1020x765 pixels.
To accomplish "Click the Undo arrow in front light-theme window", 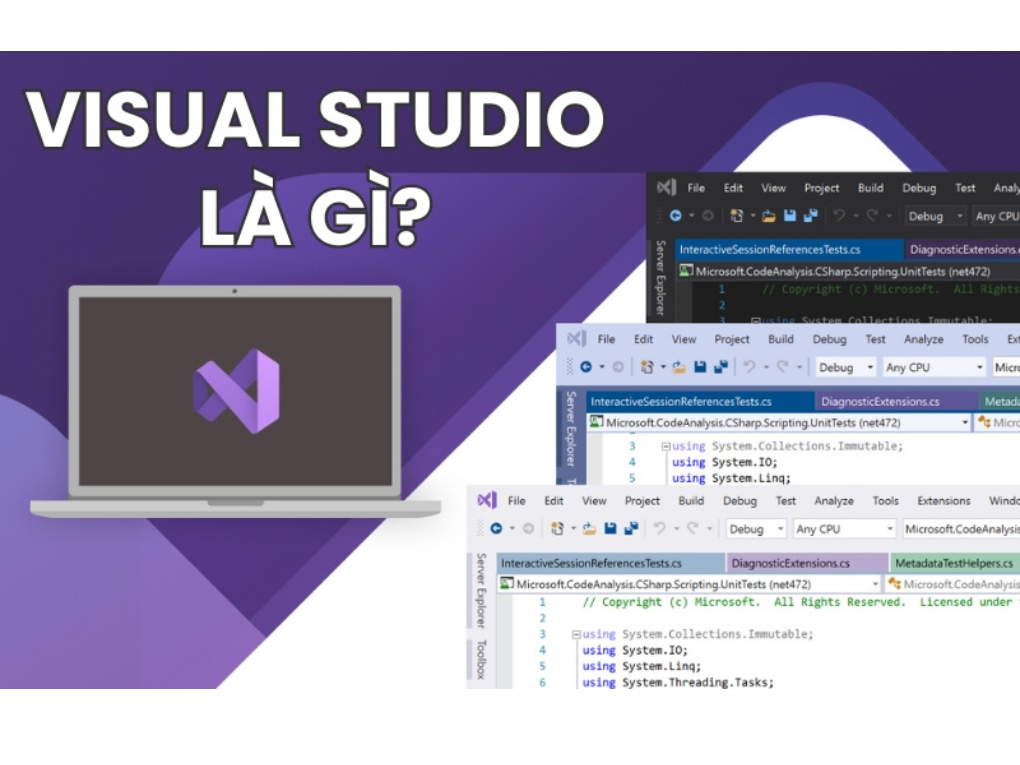I will [x=660, y=529].
